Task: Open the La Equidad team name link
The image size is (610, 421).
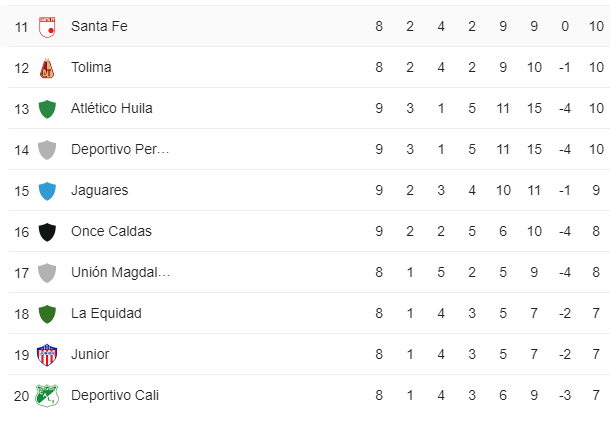Action: coord(106,313)
